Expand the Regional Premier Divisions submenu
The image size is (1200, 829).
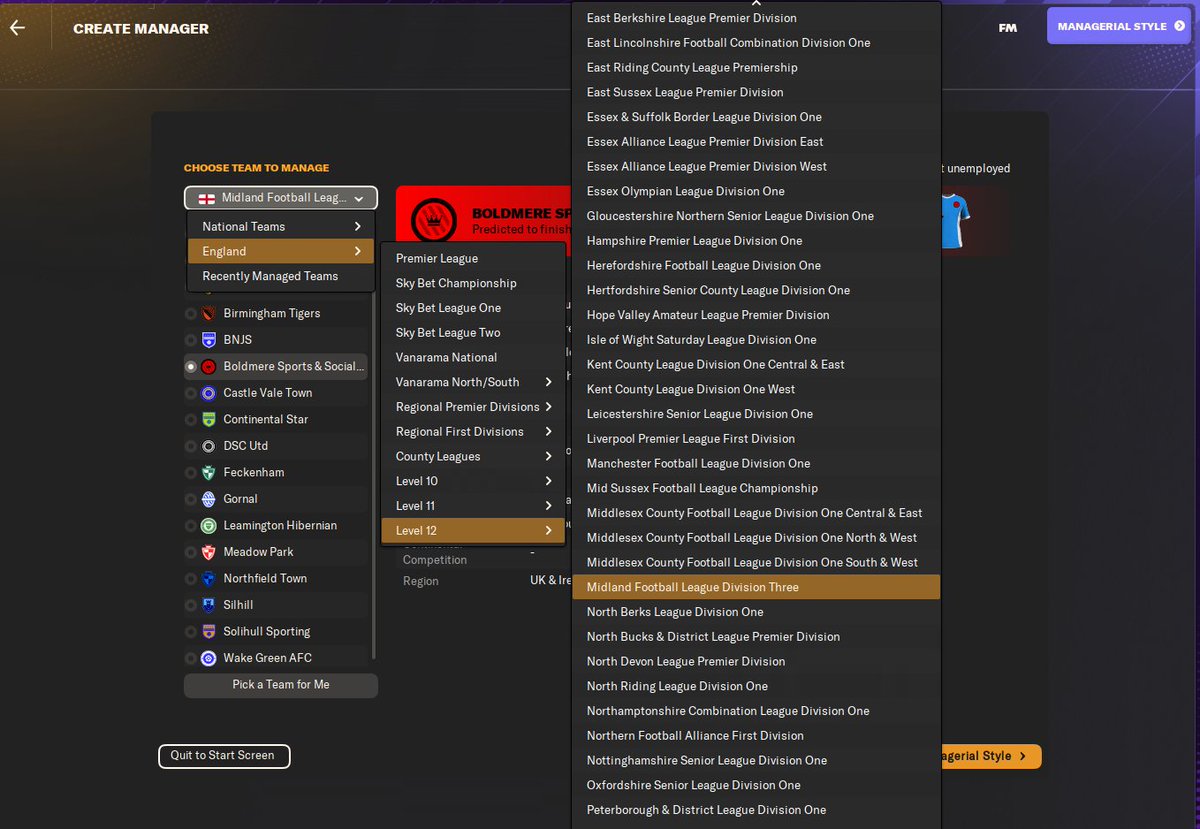pos(473,407)
